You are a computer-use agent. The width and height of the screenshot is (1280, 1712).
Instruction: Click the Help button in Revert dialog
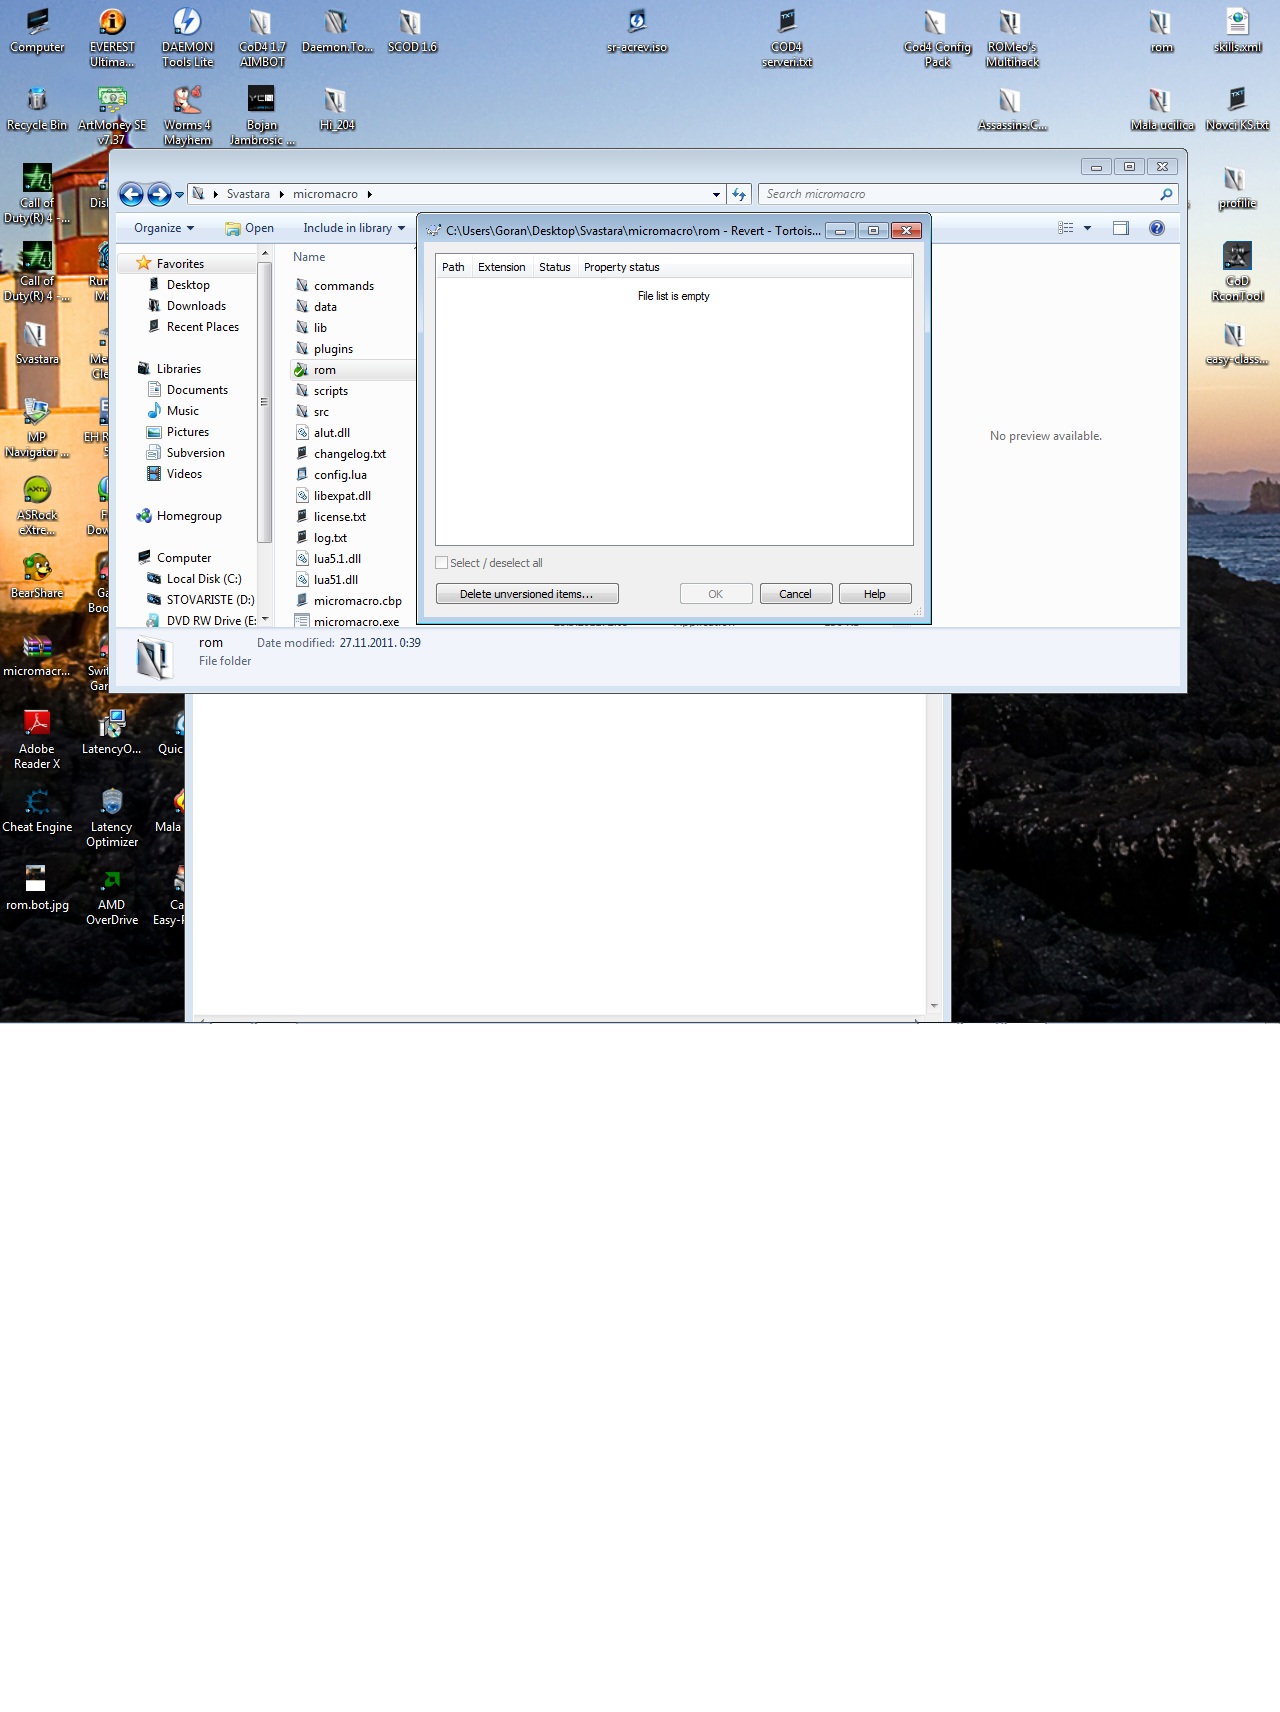(x=874, y=594)
